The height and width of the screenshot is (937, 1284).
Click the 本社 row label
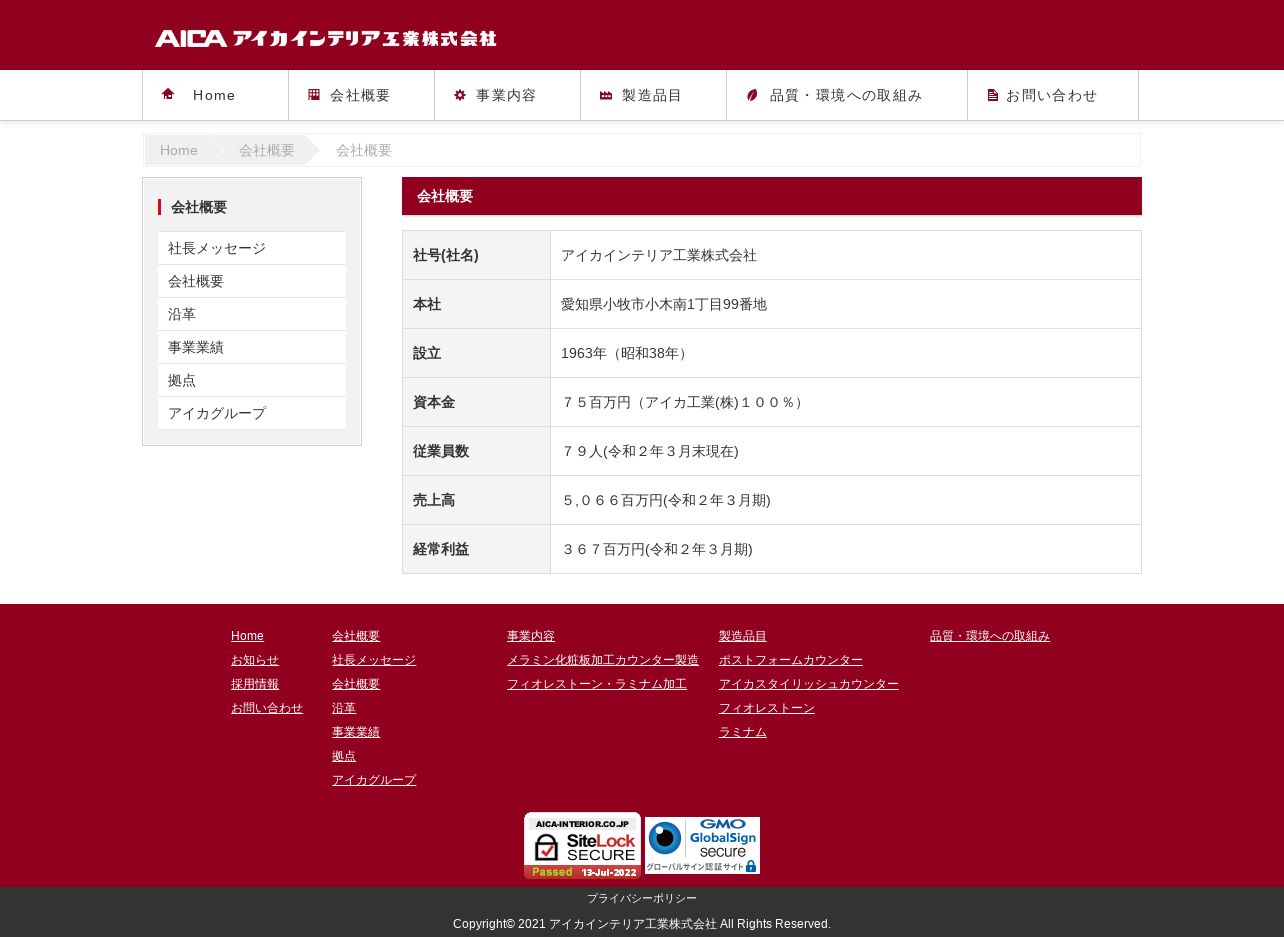(x=427, y=304)
